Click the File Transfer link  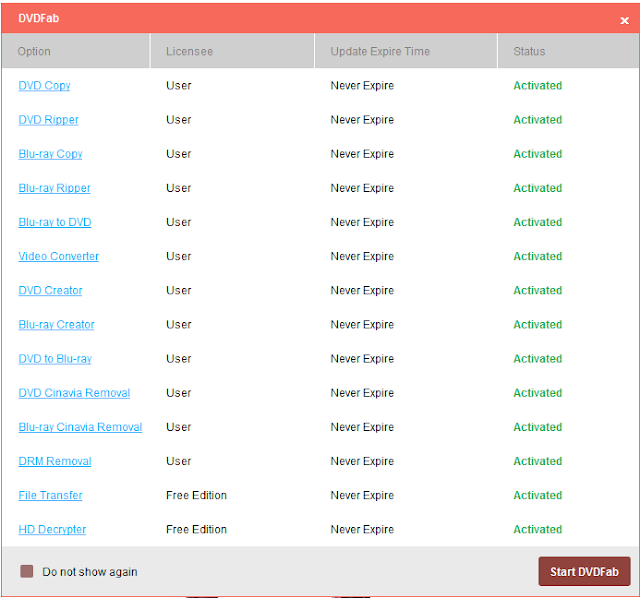51,495
